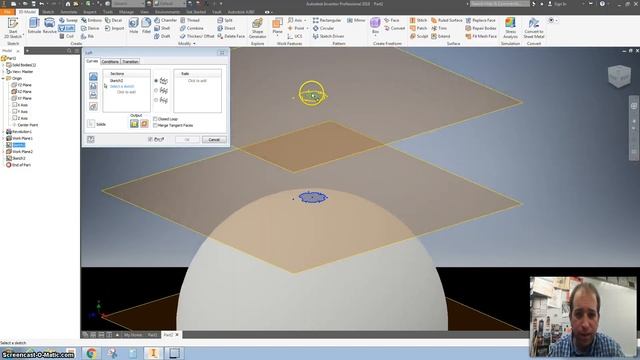Choose Ruled Surface tool
640x360 pixels.
447,20
